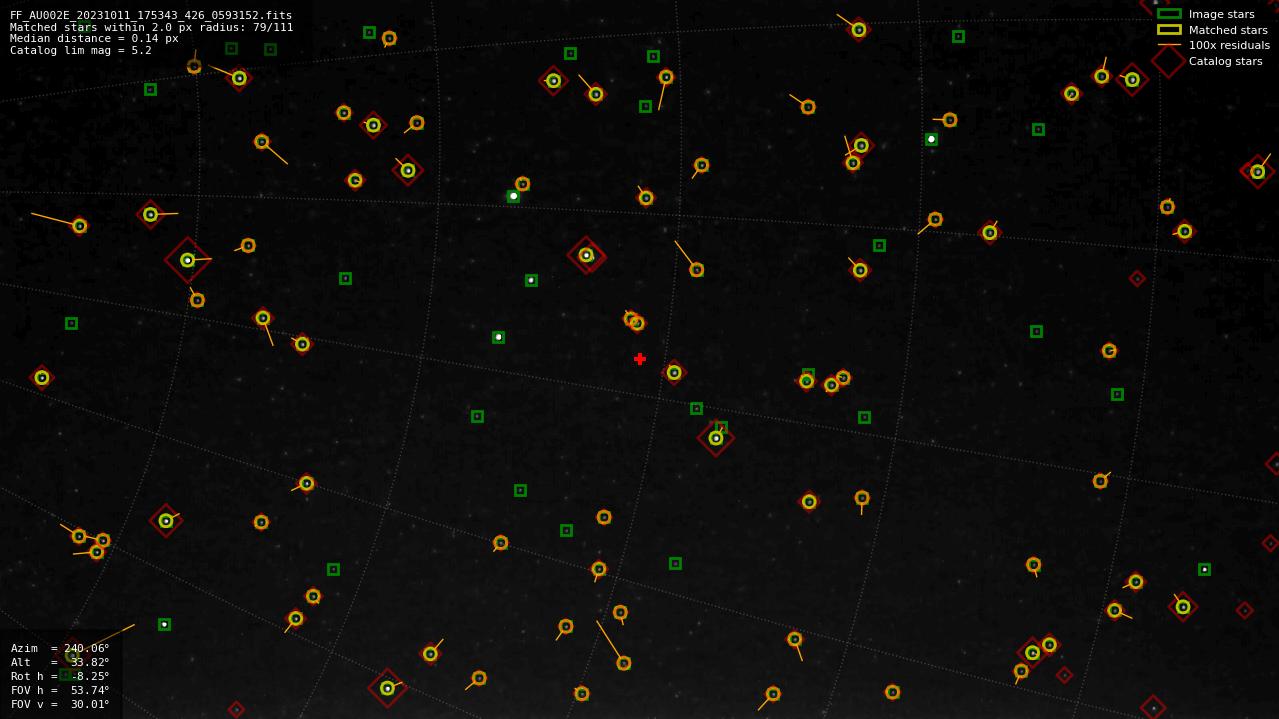Click the 'Alt = 33.82°' readout
The image size is (1279, 719).
point(60,662)
